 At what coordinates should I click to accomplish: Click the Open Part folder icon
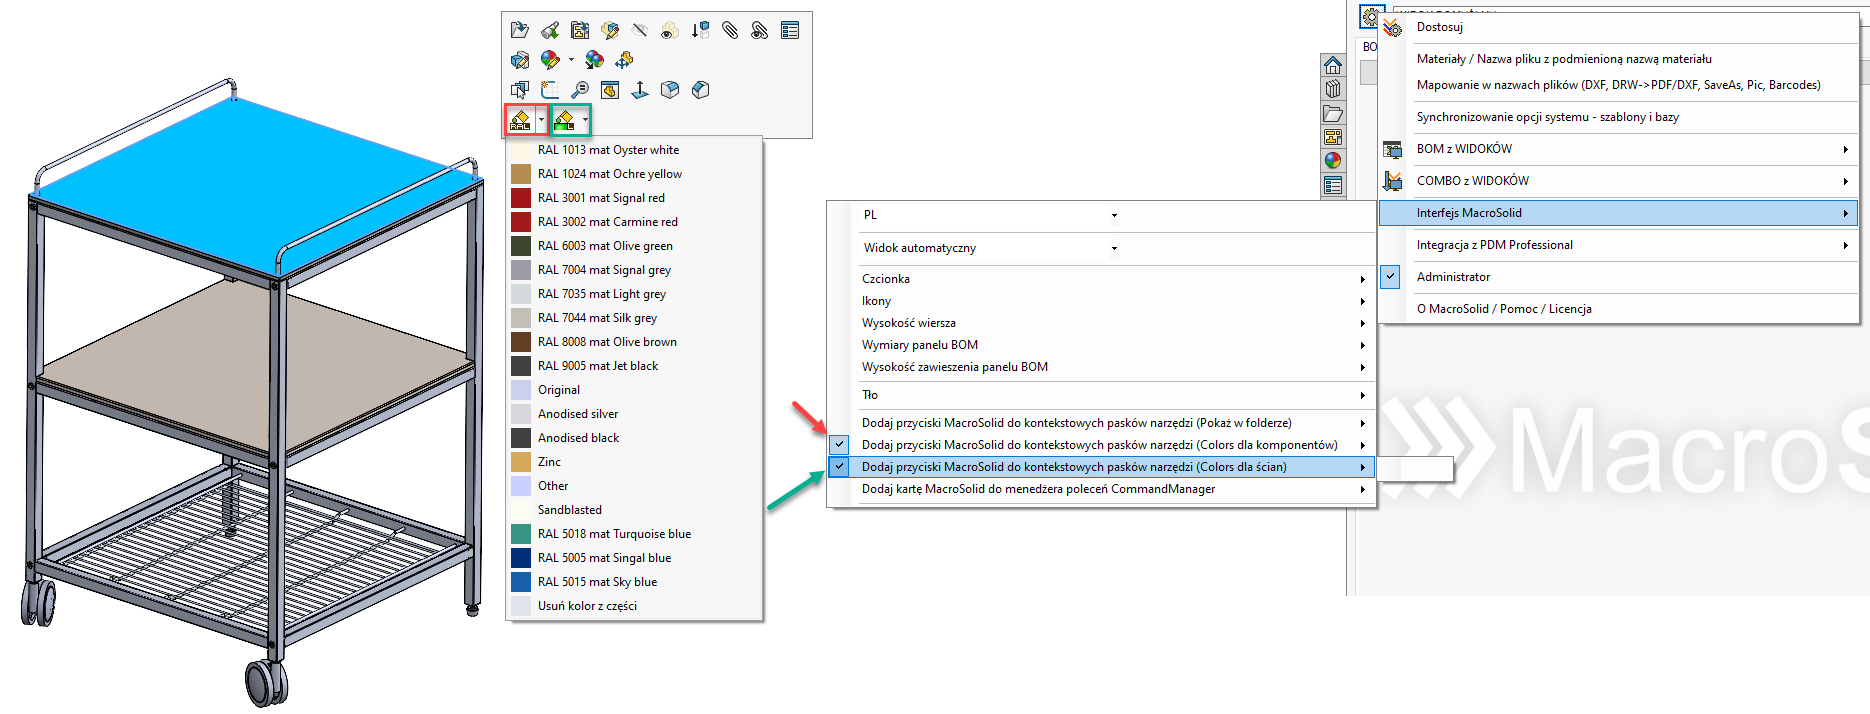519,31
